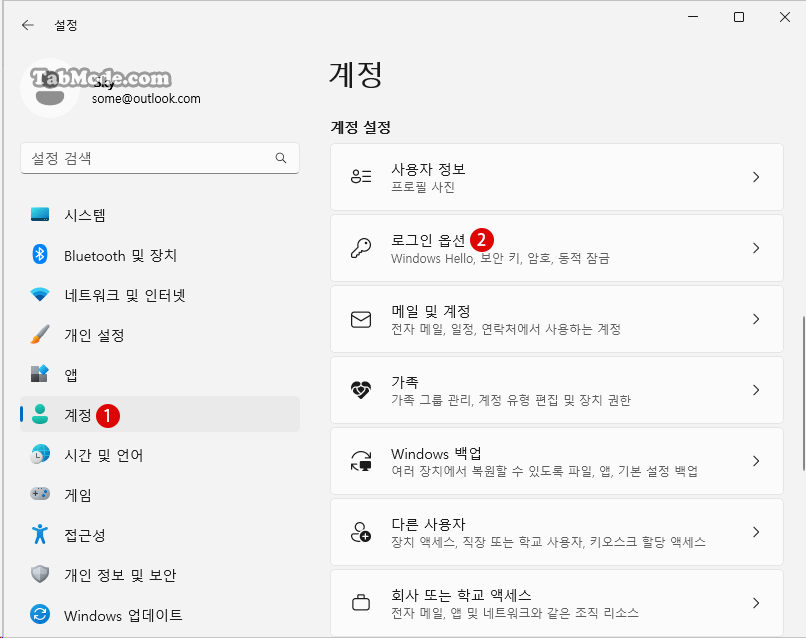The image size is (806, 638).
Task: Open the Windows 업데이트 sync icon
Action: [40, 614]
